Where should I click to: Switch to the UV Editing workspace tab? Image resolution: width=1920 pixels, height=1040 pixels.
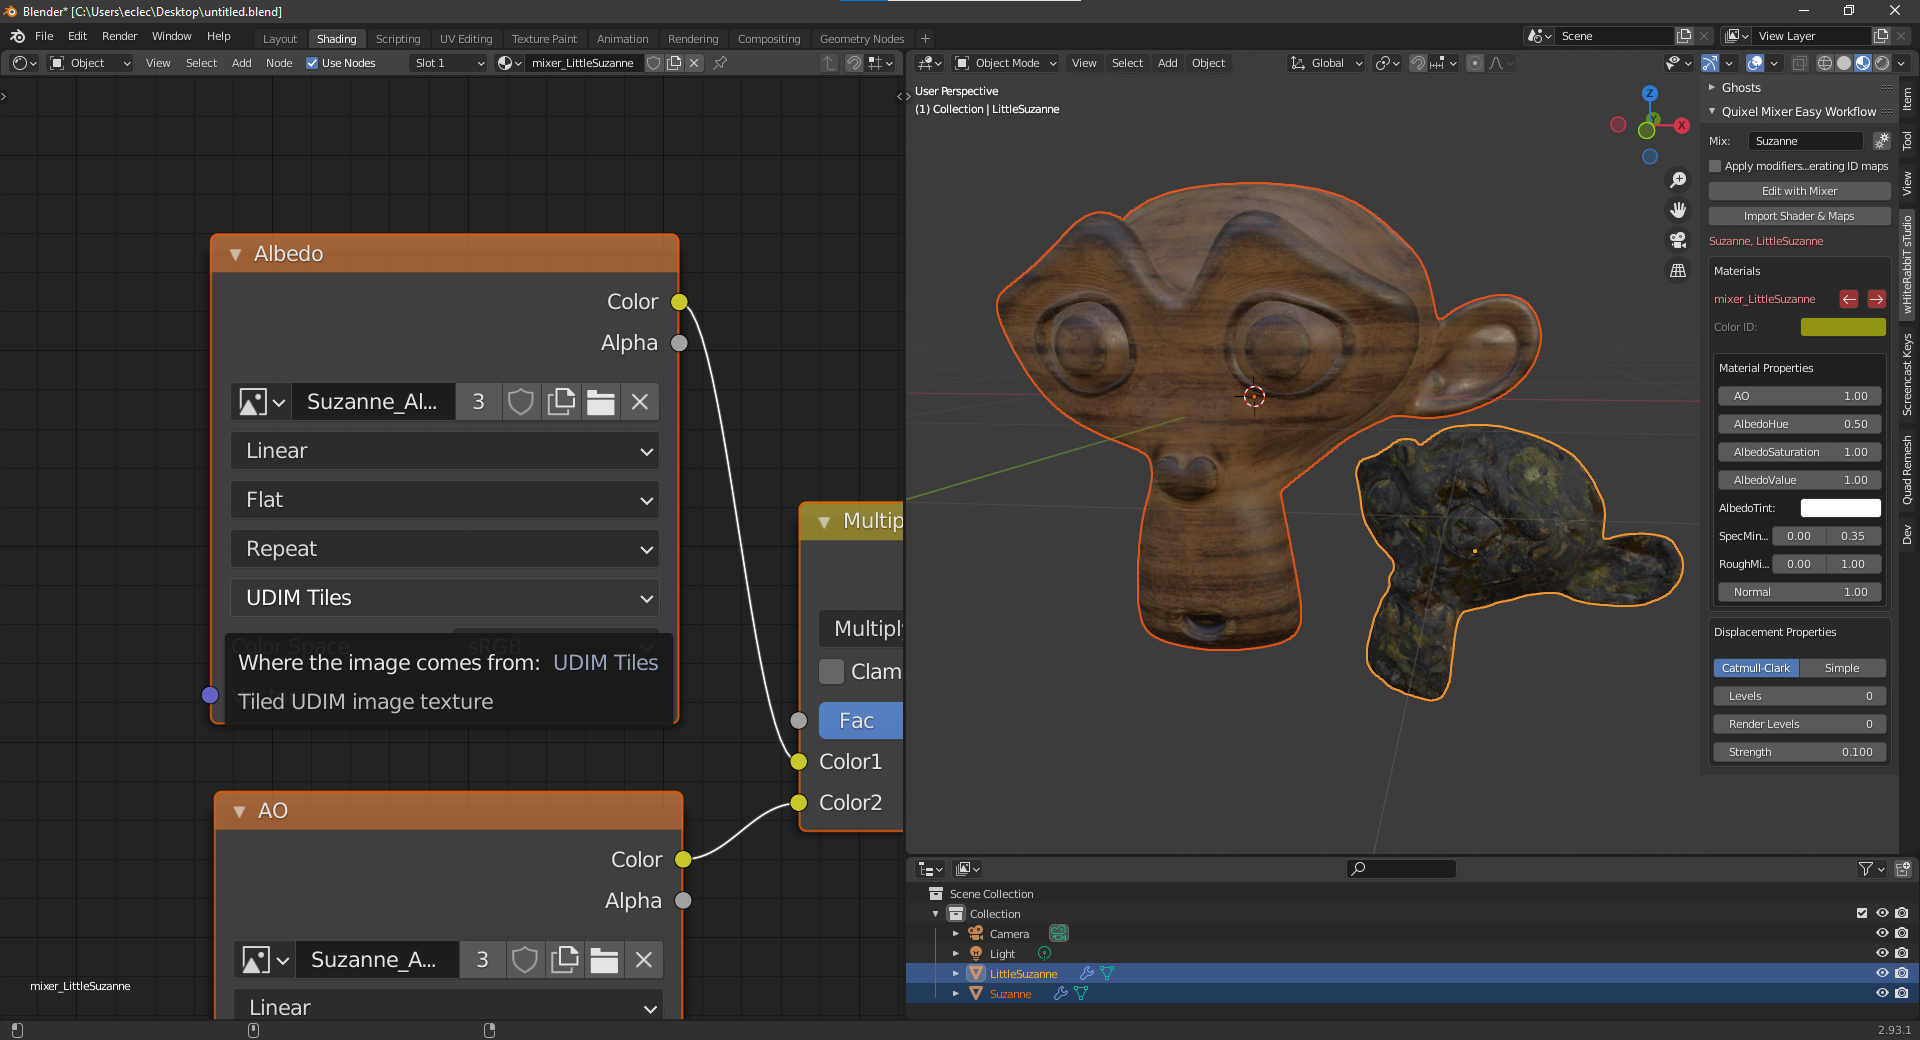tap(466, 39)
